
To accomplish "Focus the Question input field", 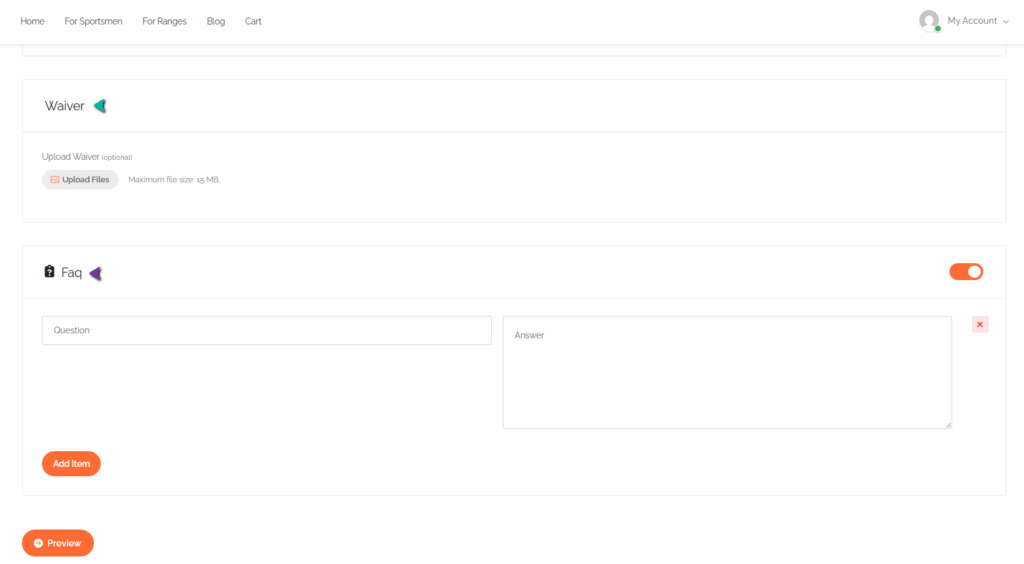I will (x=266, y=330).
